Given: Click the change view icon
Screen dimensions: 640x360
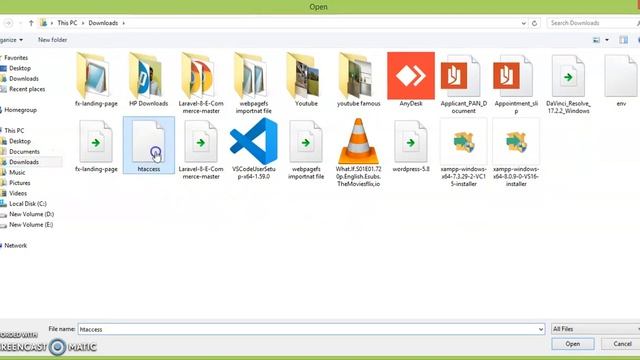Looking at the screenshot, I should click(596, 40).
